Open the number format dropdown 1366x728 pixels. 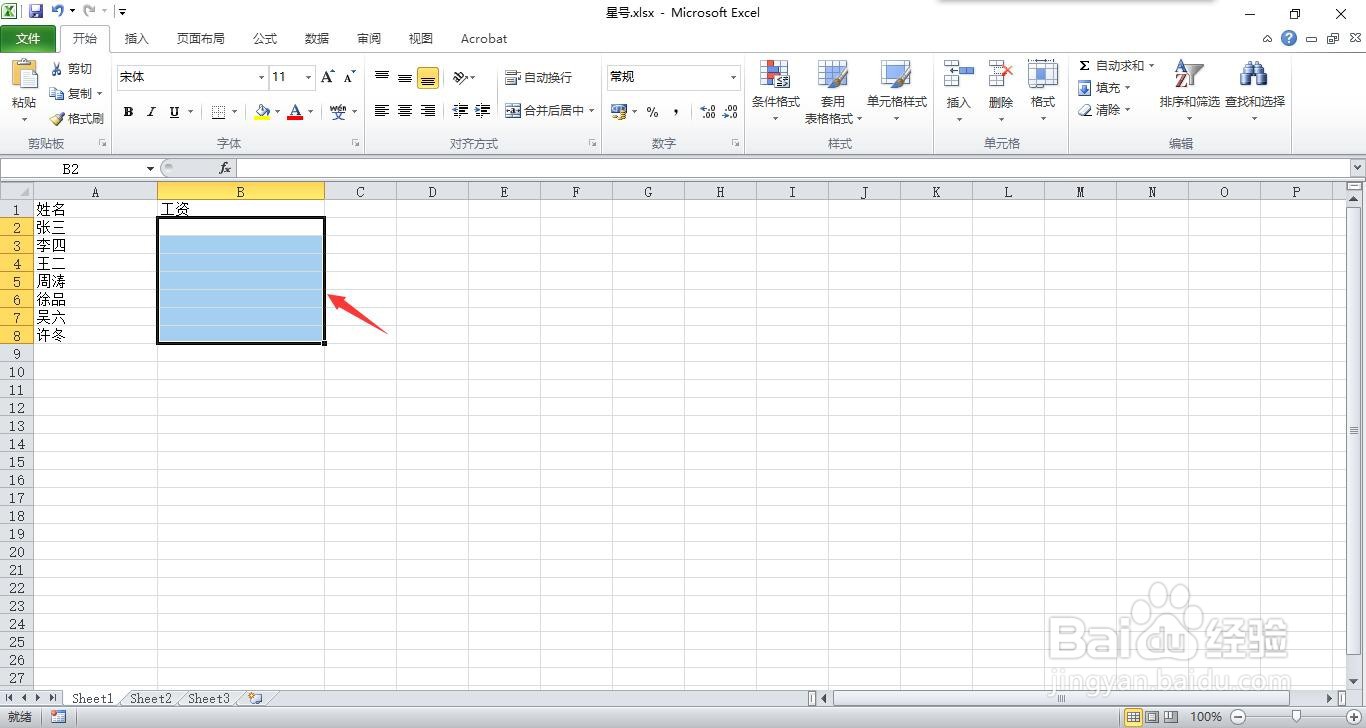coord(733,77)
